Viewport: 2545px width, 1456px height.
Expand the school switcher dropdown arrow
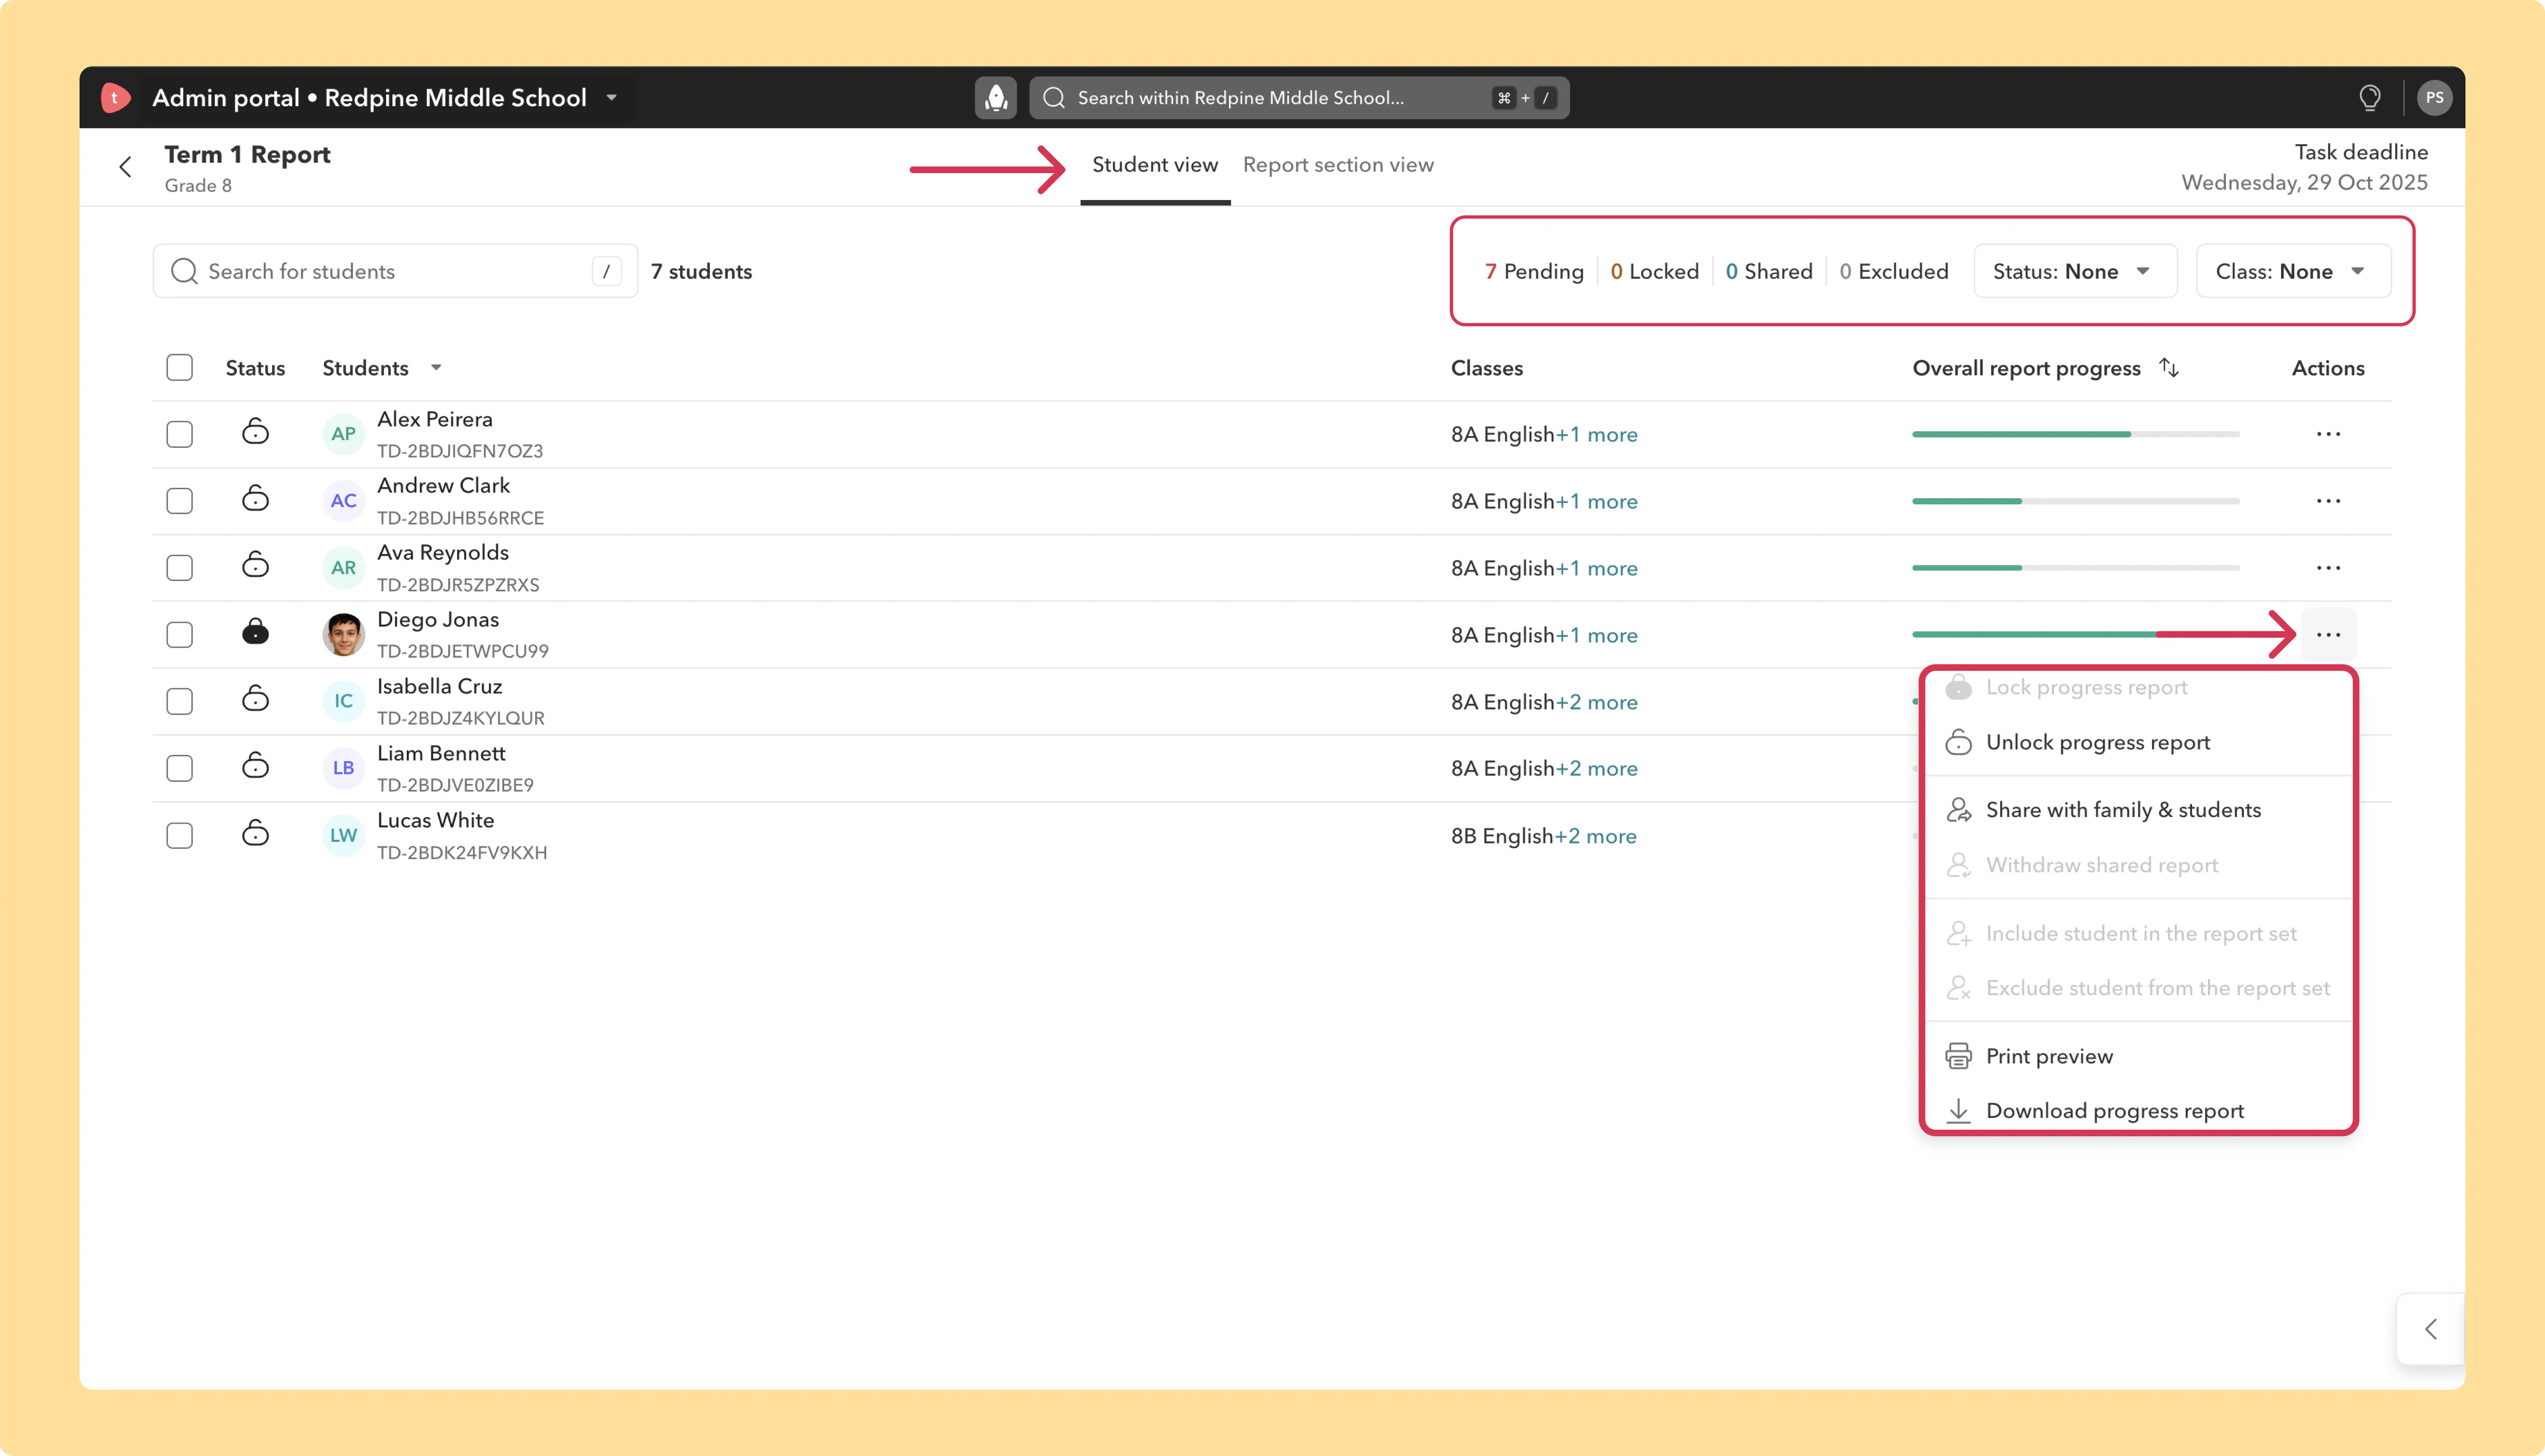(x=611, y=98)
